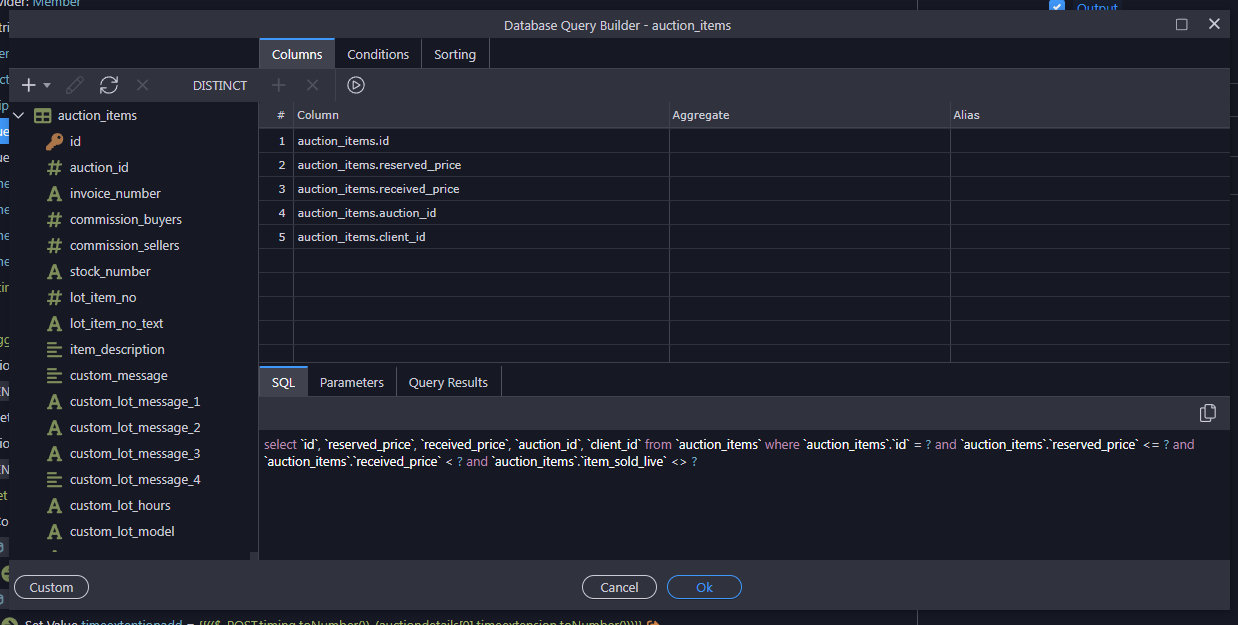Open the add dropdown arrow

click(47, 86)
